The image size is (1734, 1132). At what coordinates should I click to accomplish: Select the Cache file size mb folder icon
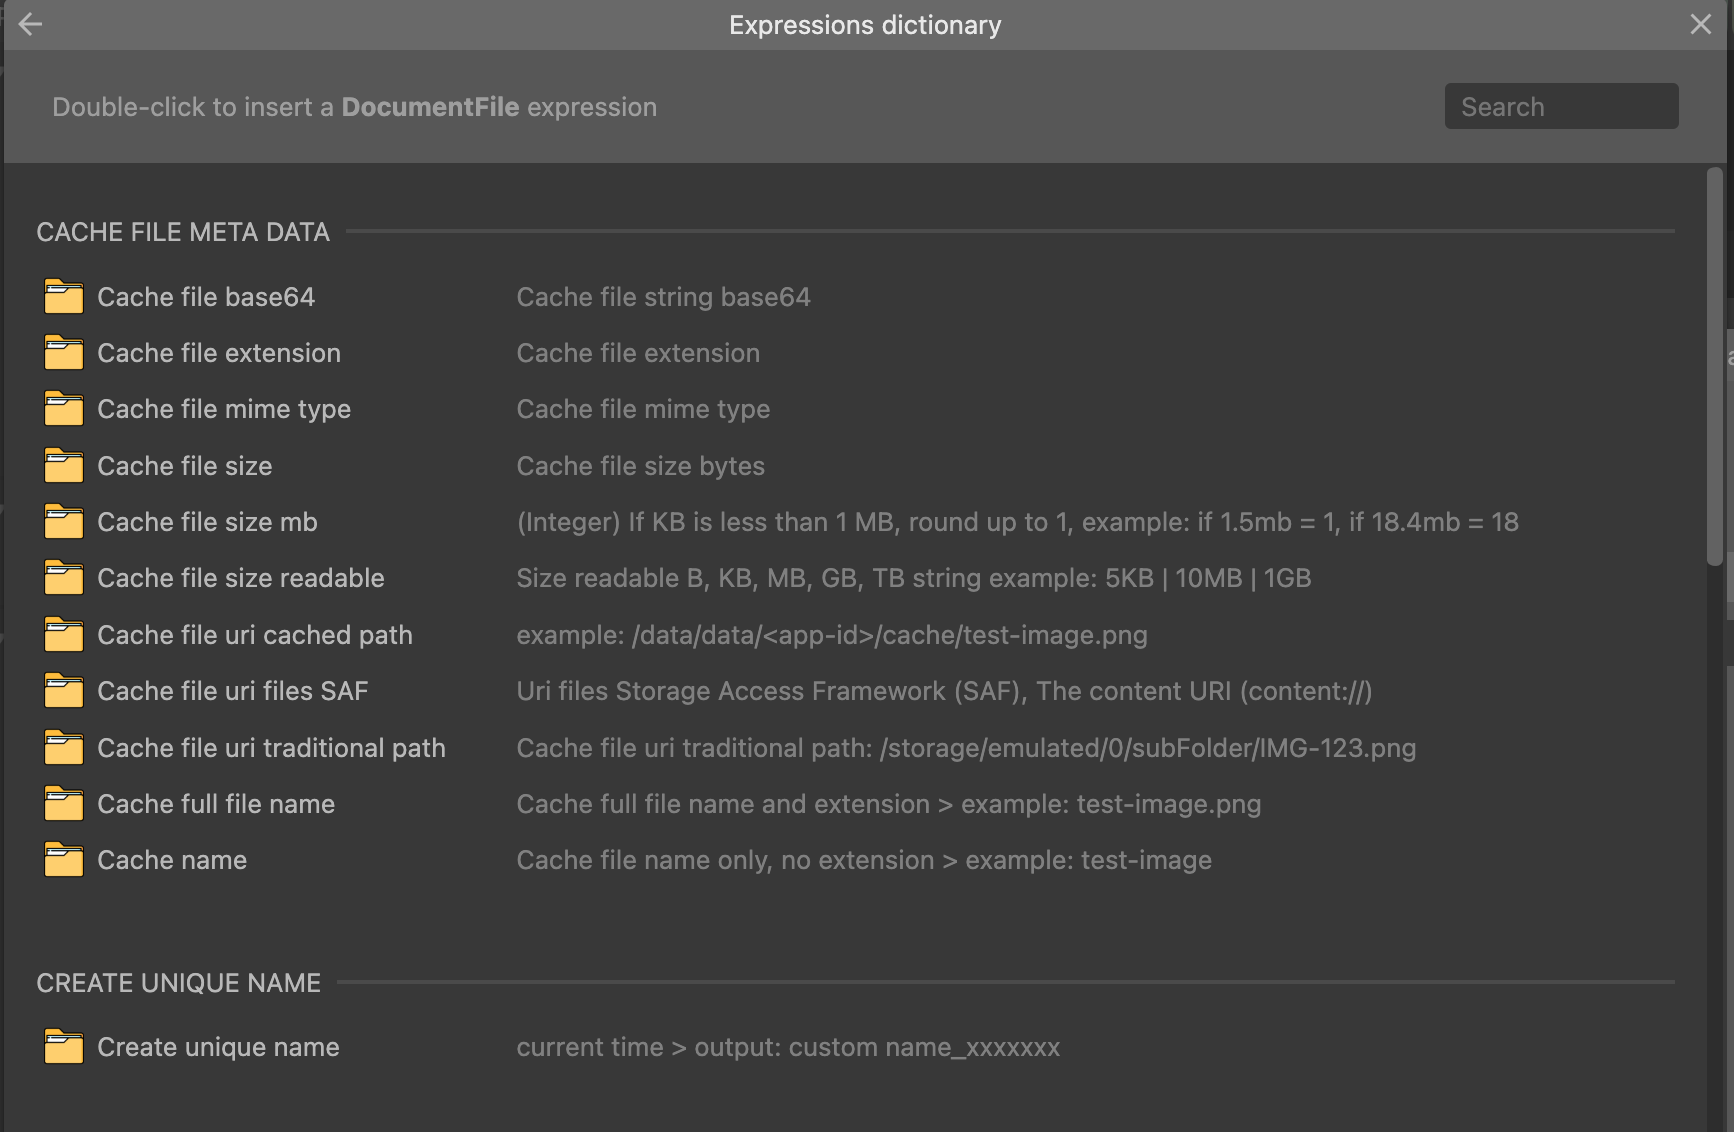point(64,522)
